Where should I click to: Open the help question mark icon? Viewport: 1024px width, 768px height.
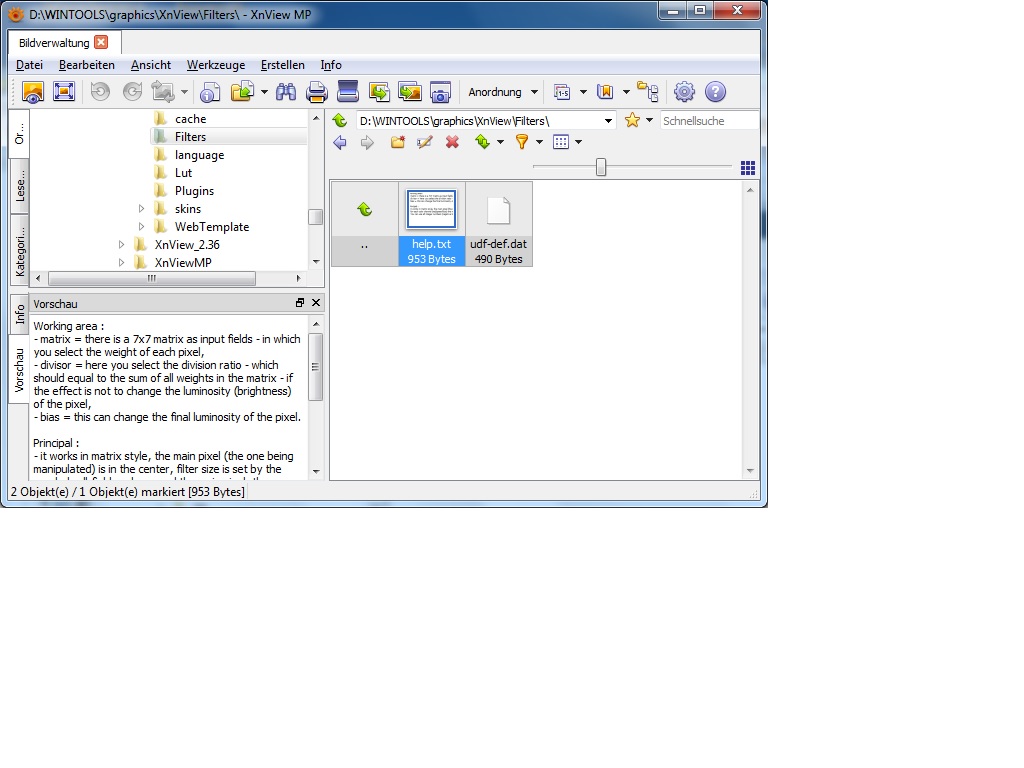(x=716, y=92)
